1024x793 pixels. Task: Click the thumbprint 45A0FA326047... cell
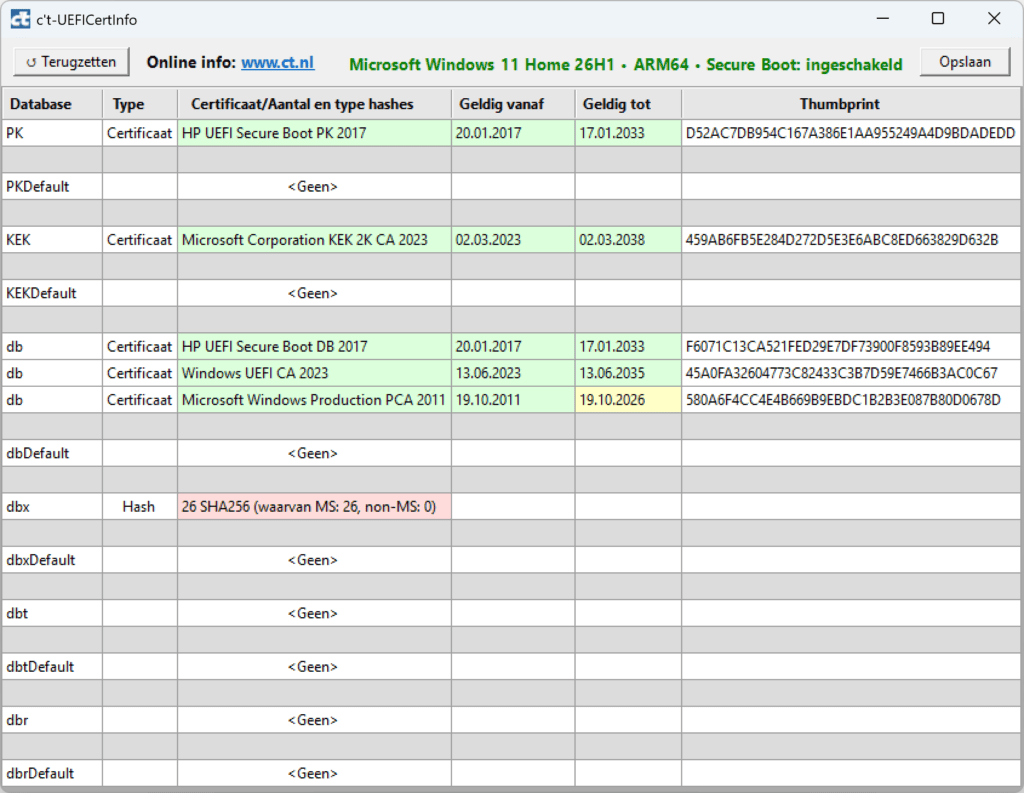click(851, 373)
